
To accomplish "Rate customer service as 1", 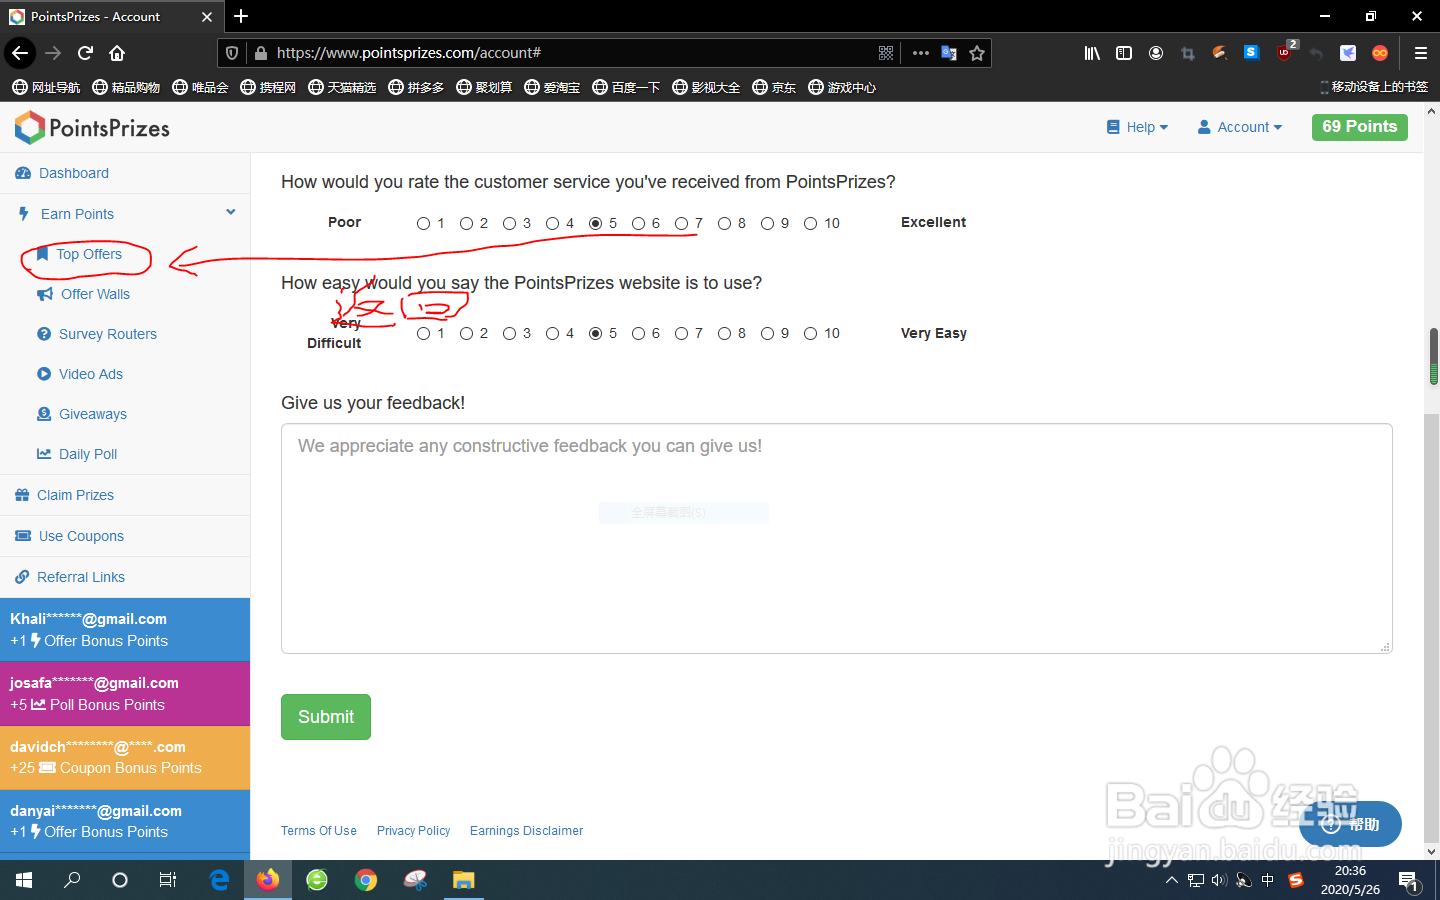I will point(423,223).
